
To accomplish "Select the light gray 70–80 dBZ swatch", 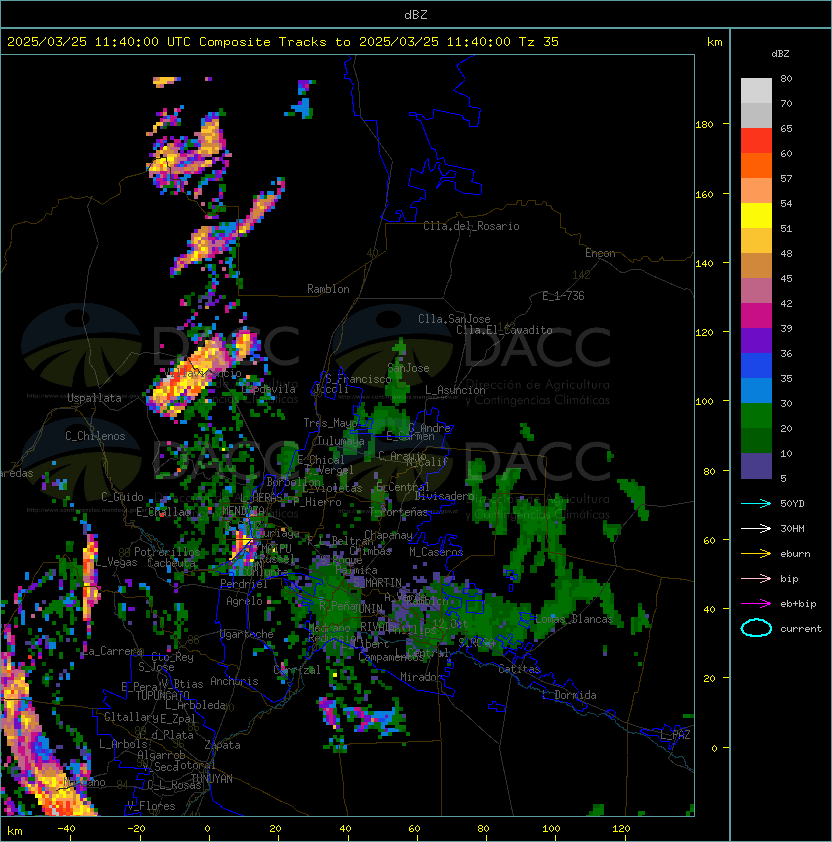I will (x=756, y=91).
